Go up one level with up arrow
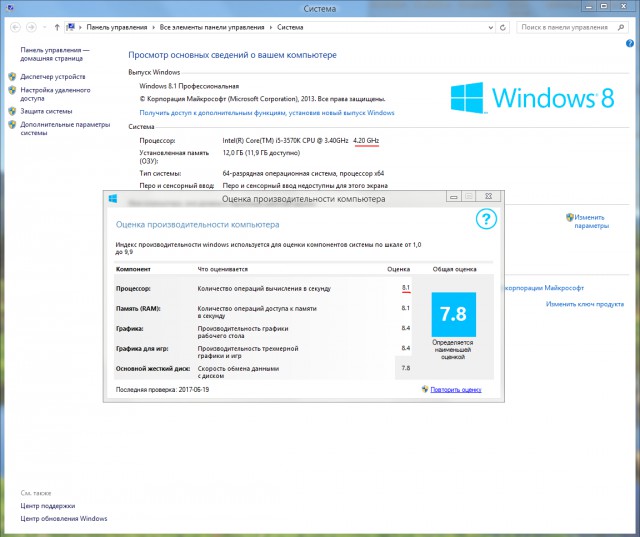This screenshot has width=640, height=537. 57,27
